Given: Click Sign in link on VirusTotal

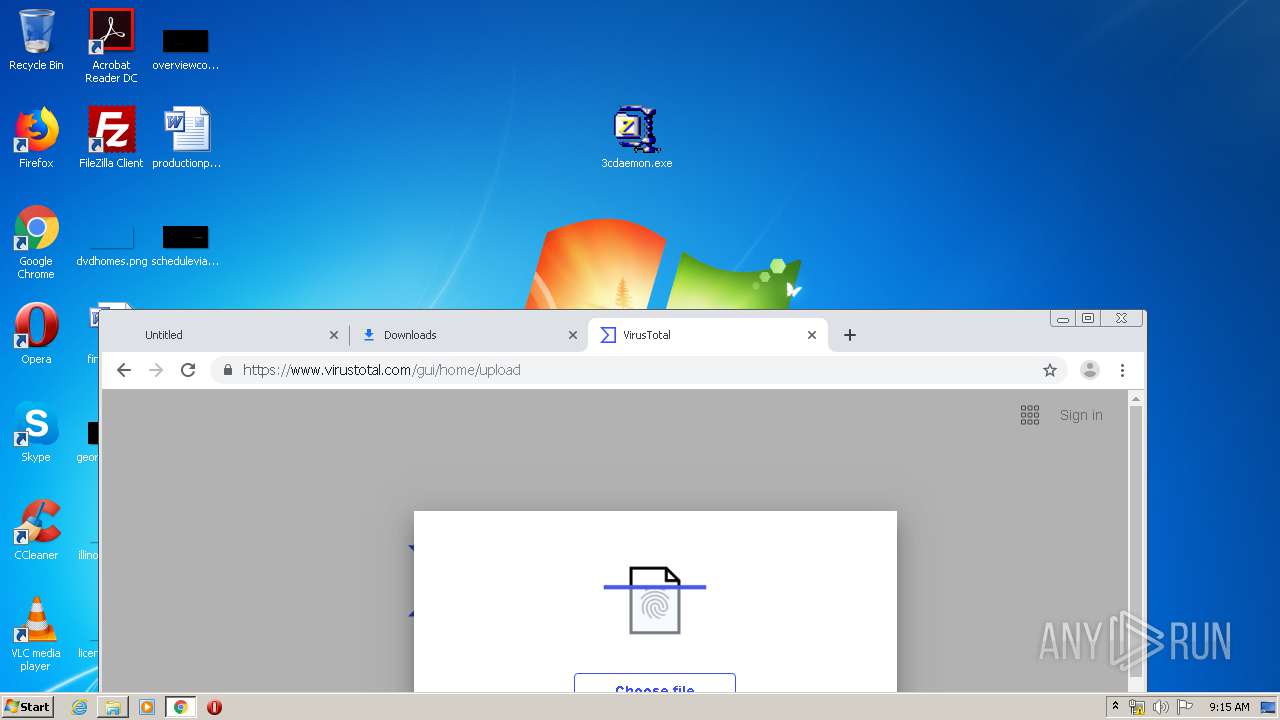Looking at the screenshot, I should [1081, 415].
